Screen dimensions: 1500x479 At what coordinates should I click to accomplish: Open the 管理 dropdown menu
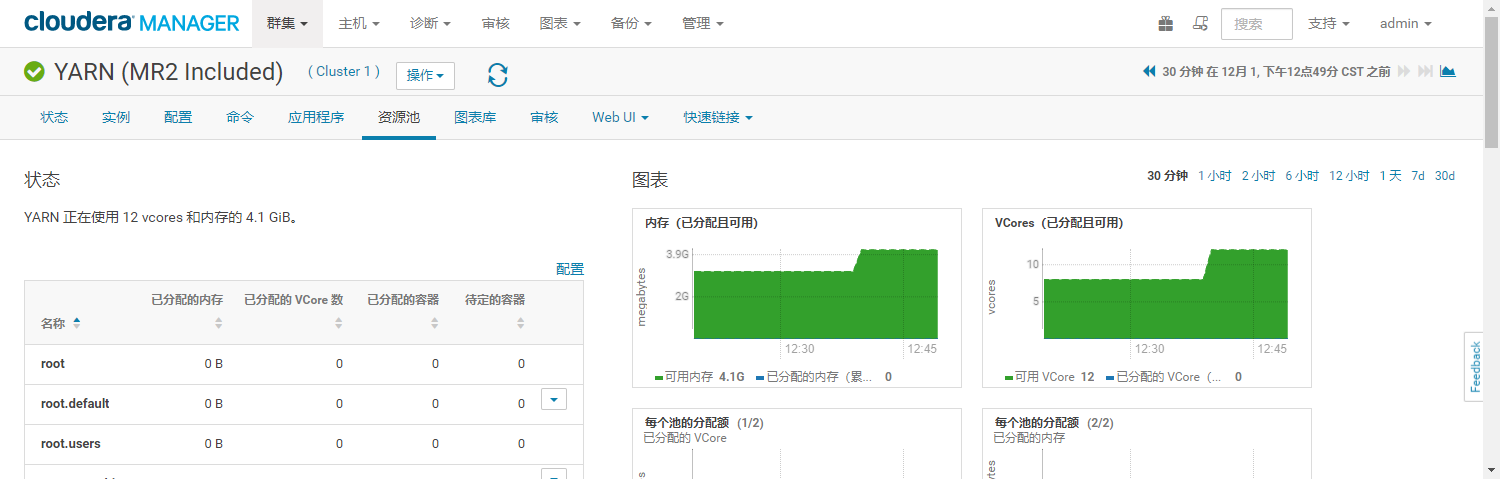click(703, 23)
